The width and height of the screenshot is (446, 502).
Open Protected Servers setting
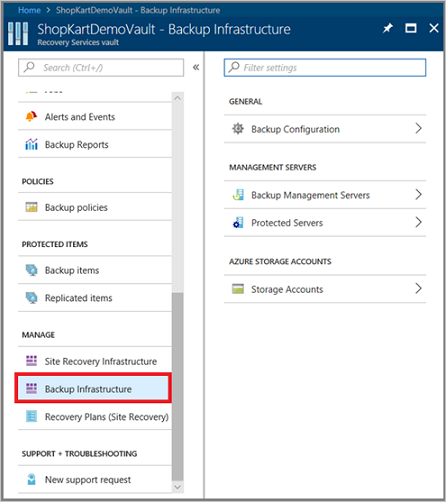(325, 222)
